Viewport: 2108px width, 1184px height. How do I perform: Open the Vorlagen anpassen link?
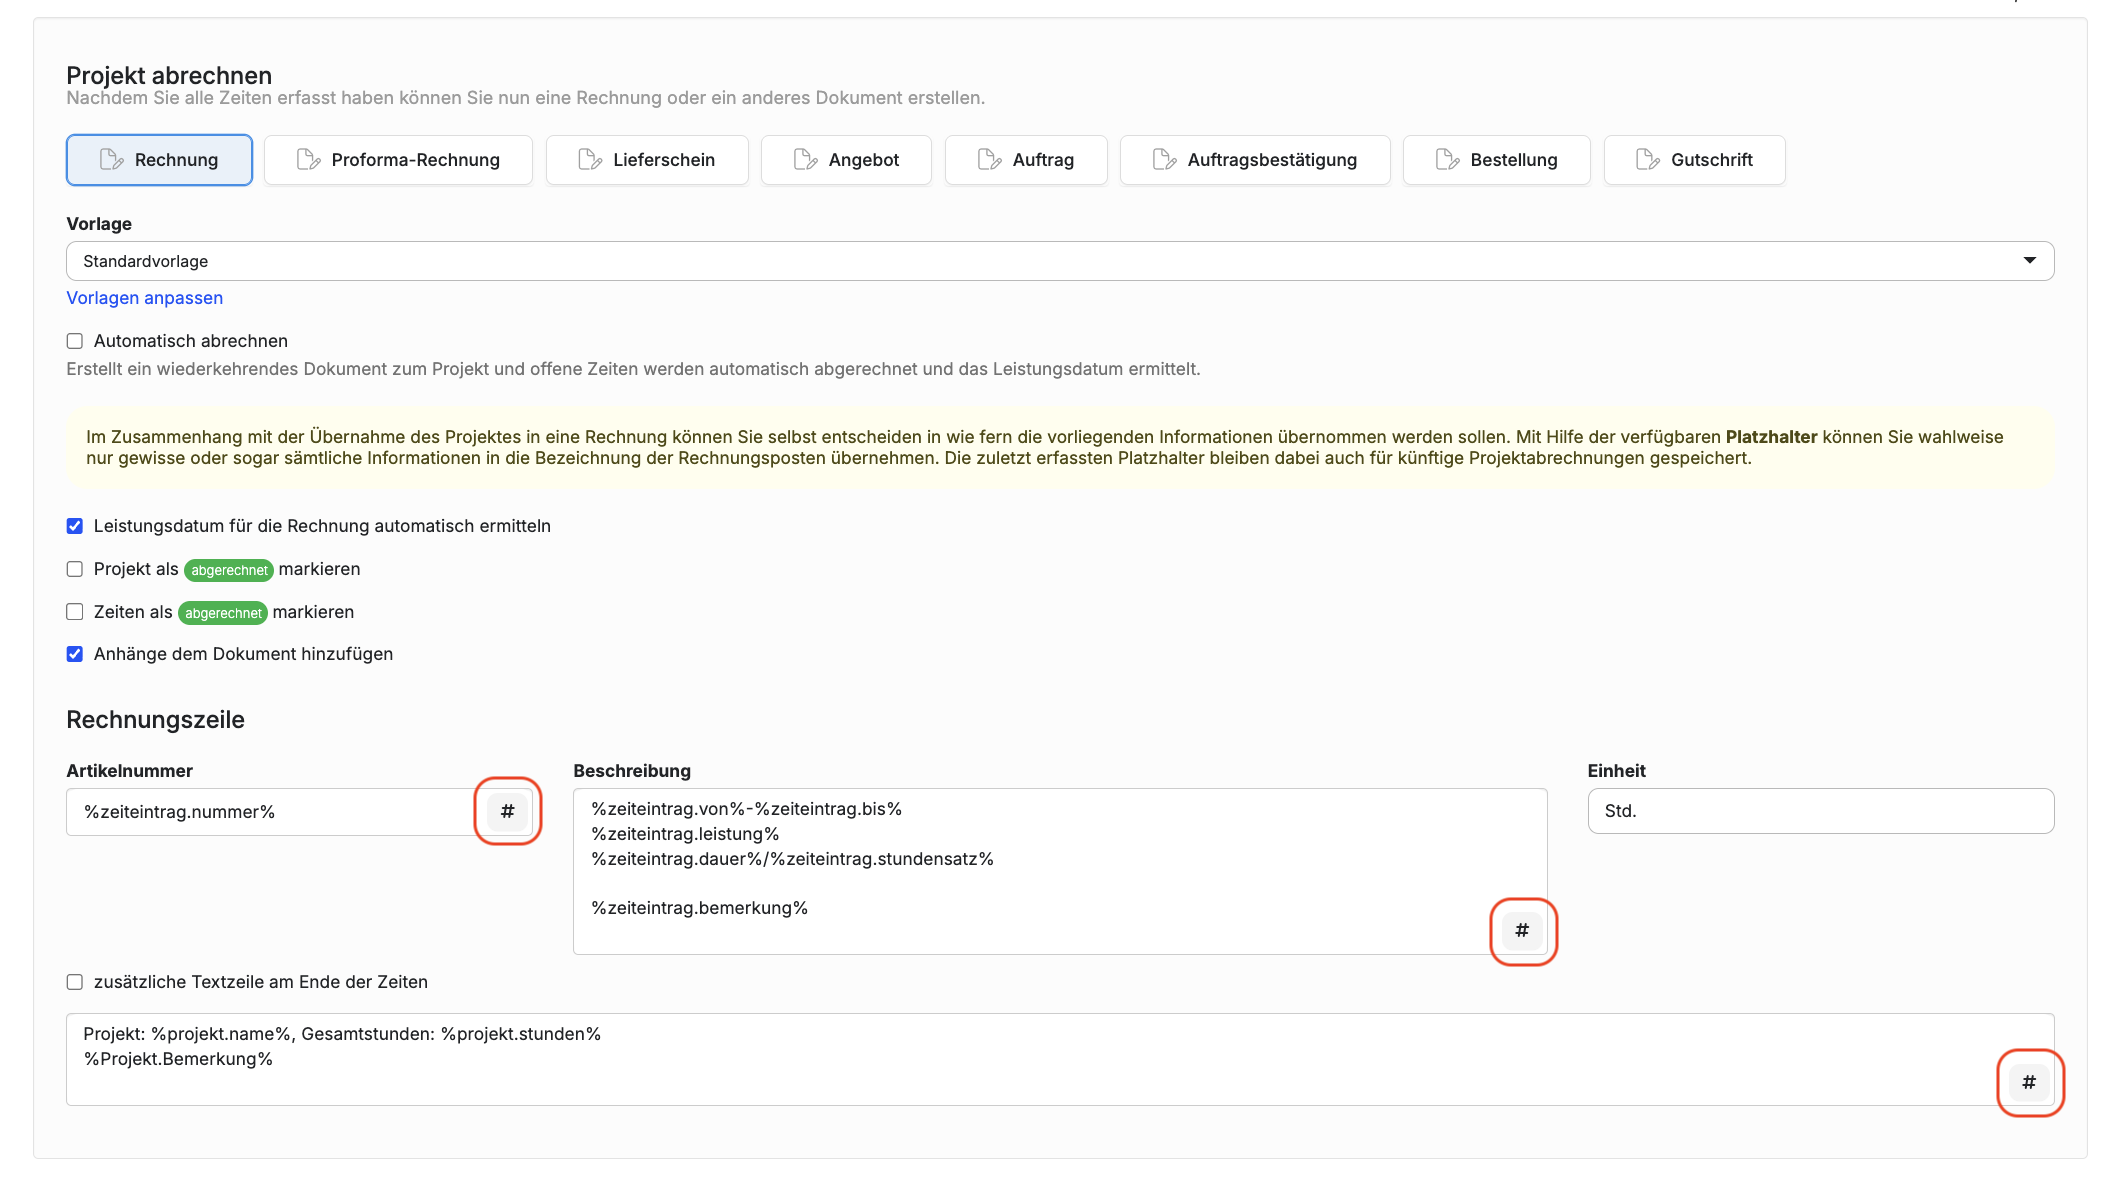click(x=145, y=298)
